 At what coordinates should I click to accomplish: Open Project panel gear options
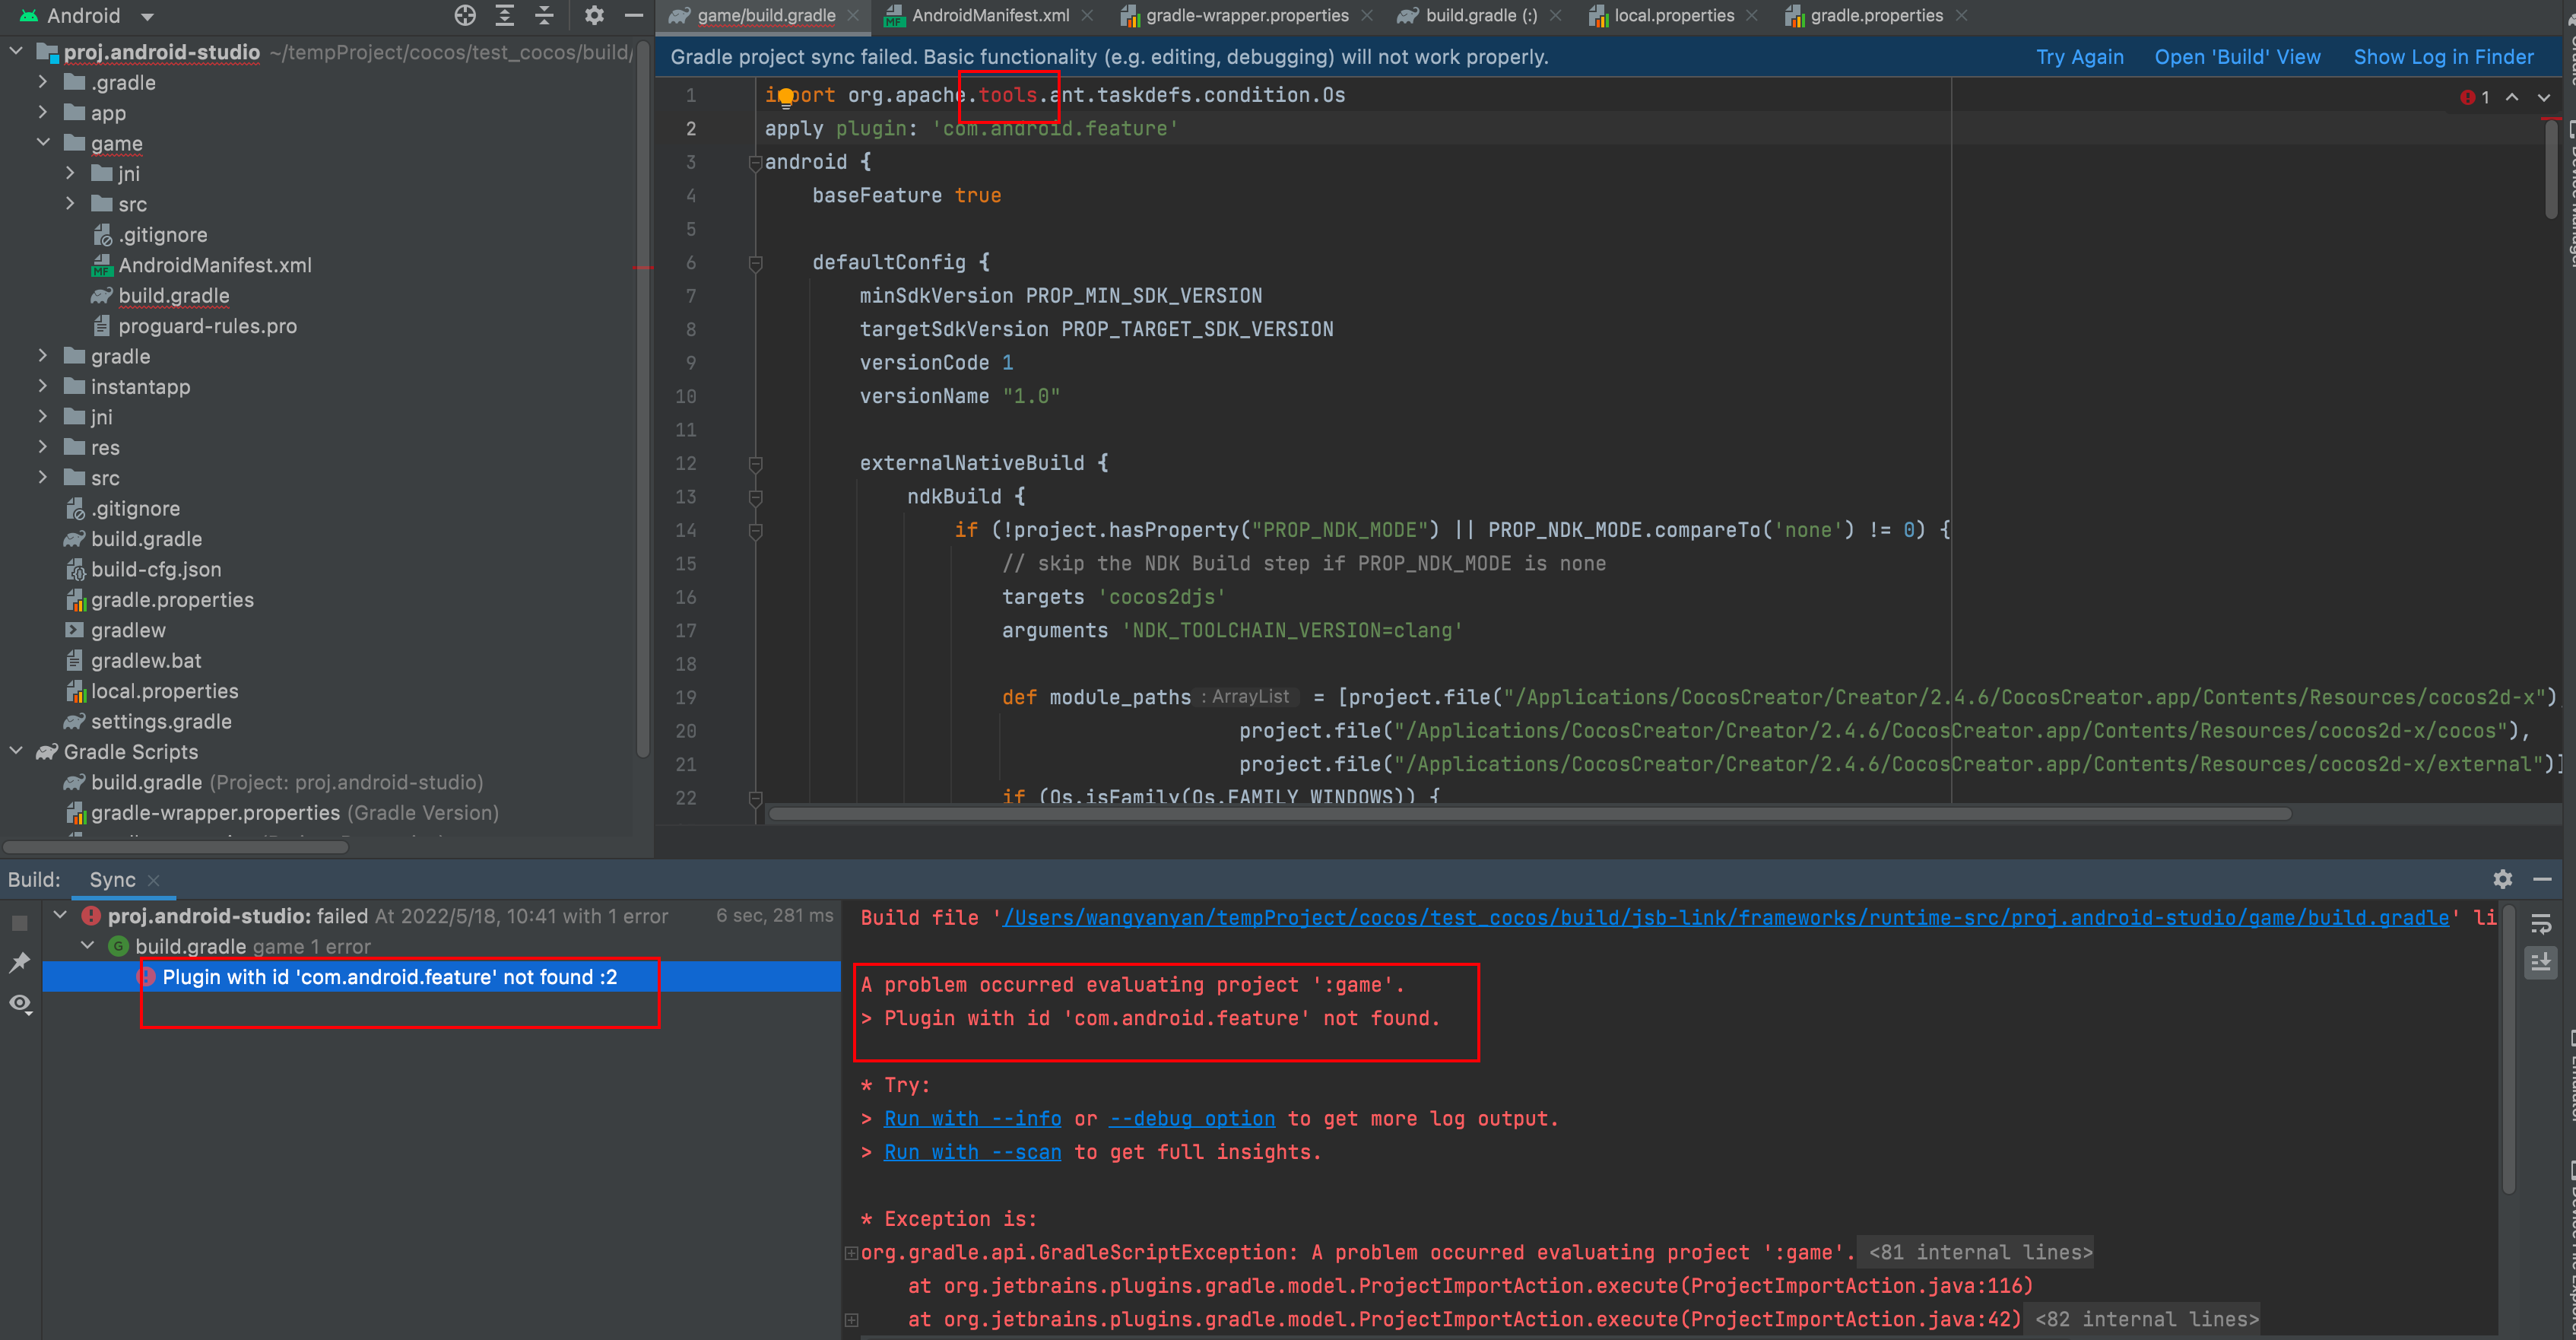point(594,15)
